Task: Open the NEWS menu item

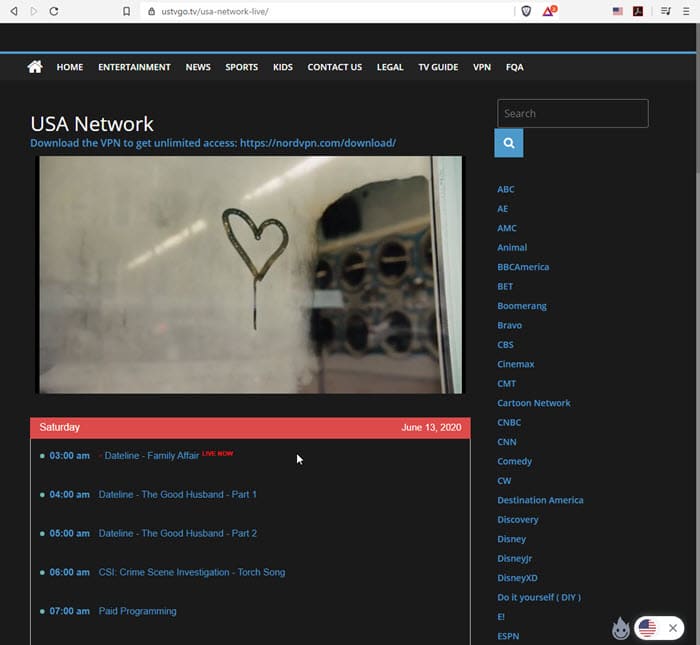Action: pos(198,67)
